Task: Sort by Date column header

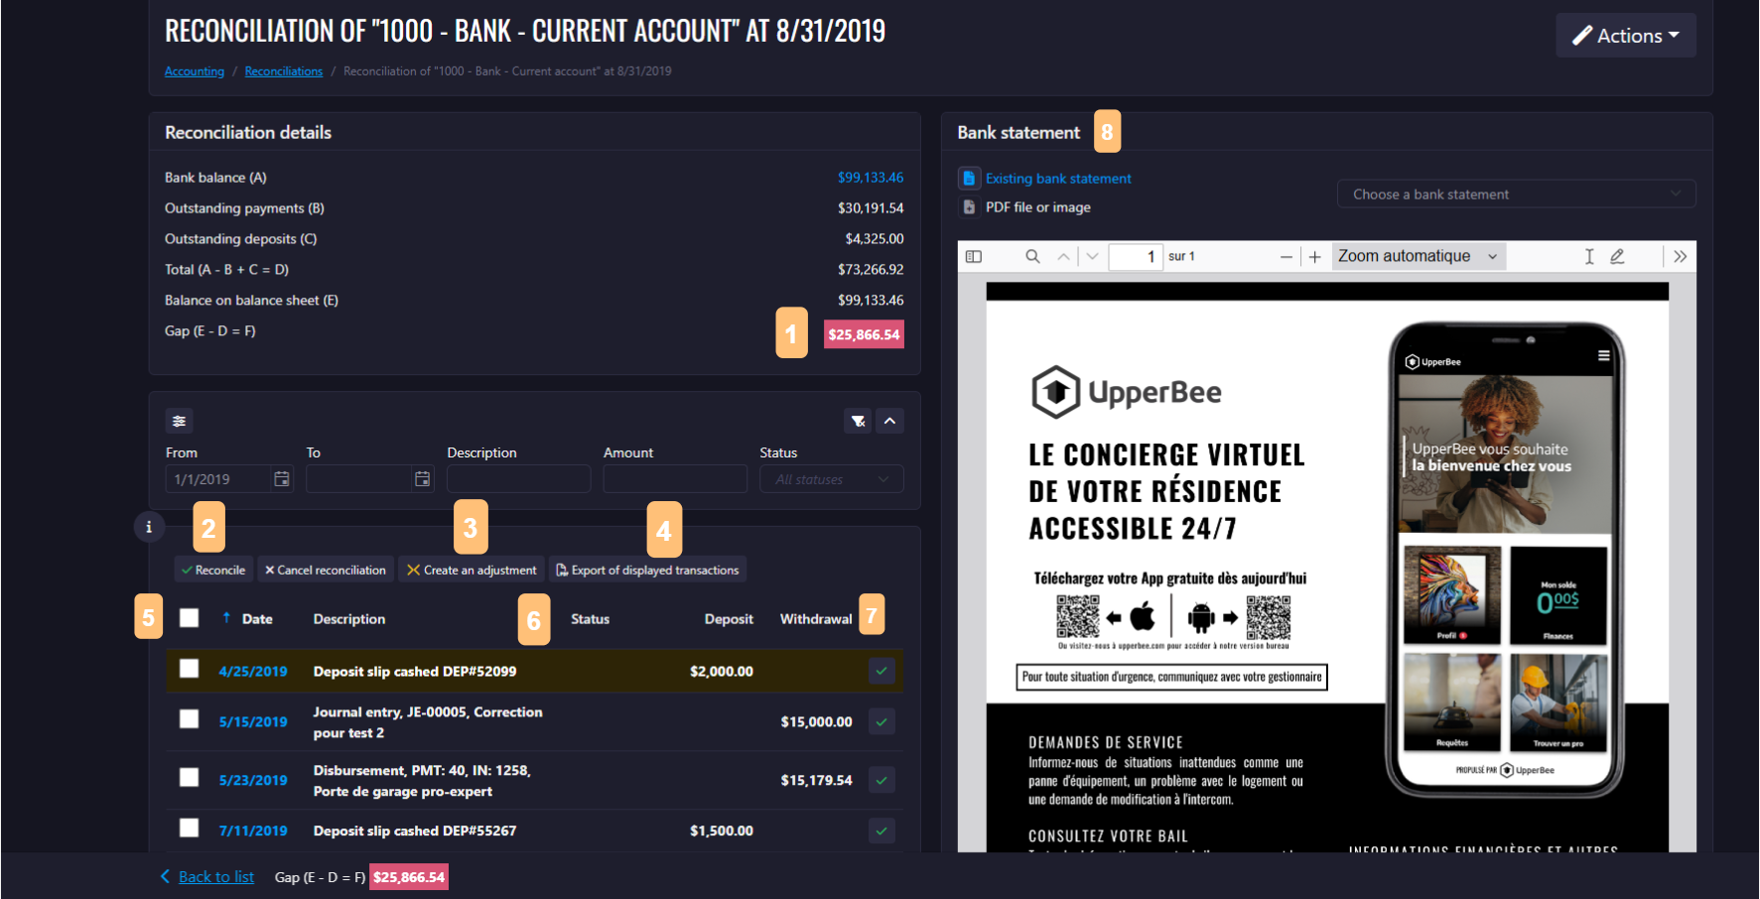Action: click(x=257, y=619)
